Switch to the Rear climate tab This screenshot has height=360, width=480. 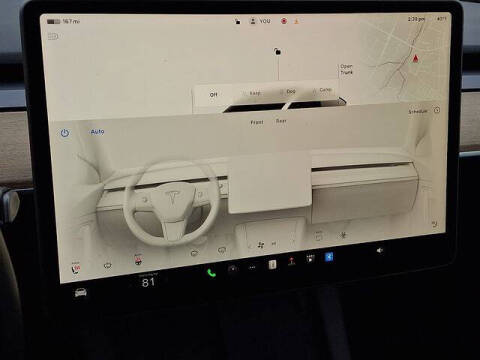coord(281,121)
